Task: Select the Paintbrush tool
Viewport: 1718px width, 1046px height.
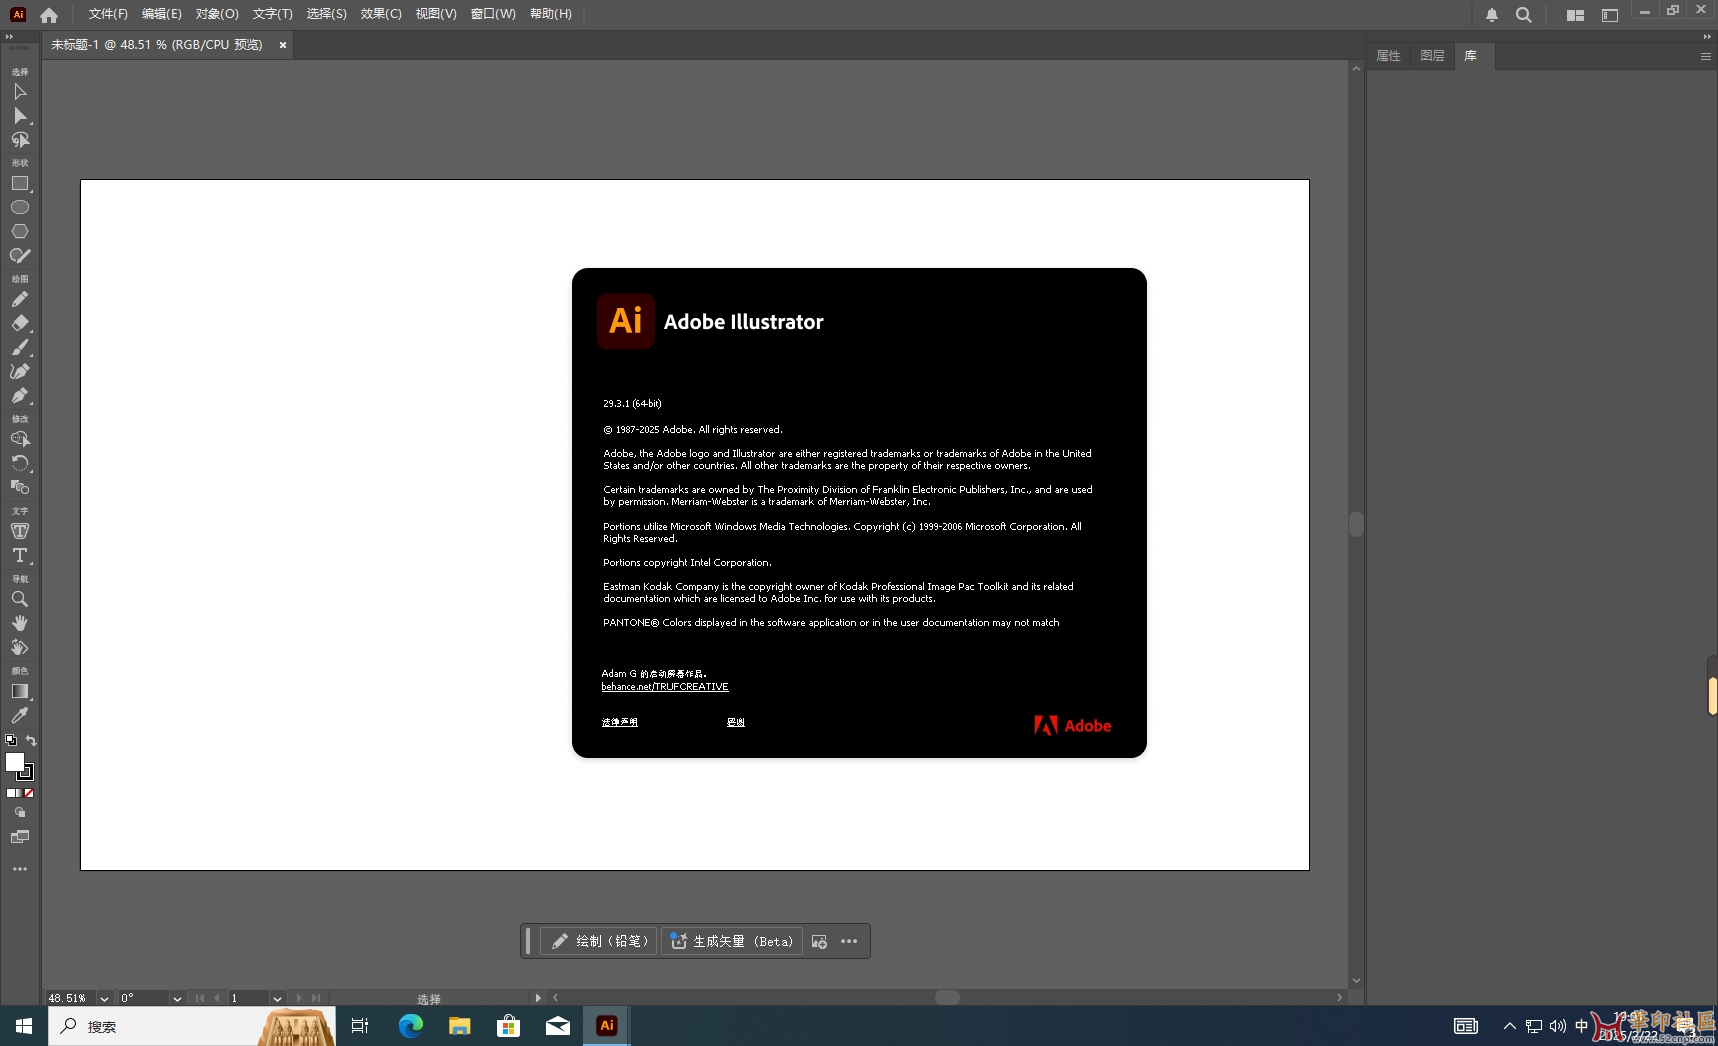Action: 20,347
